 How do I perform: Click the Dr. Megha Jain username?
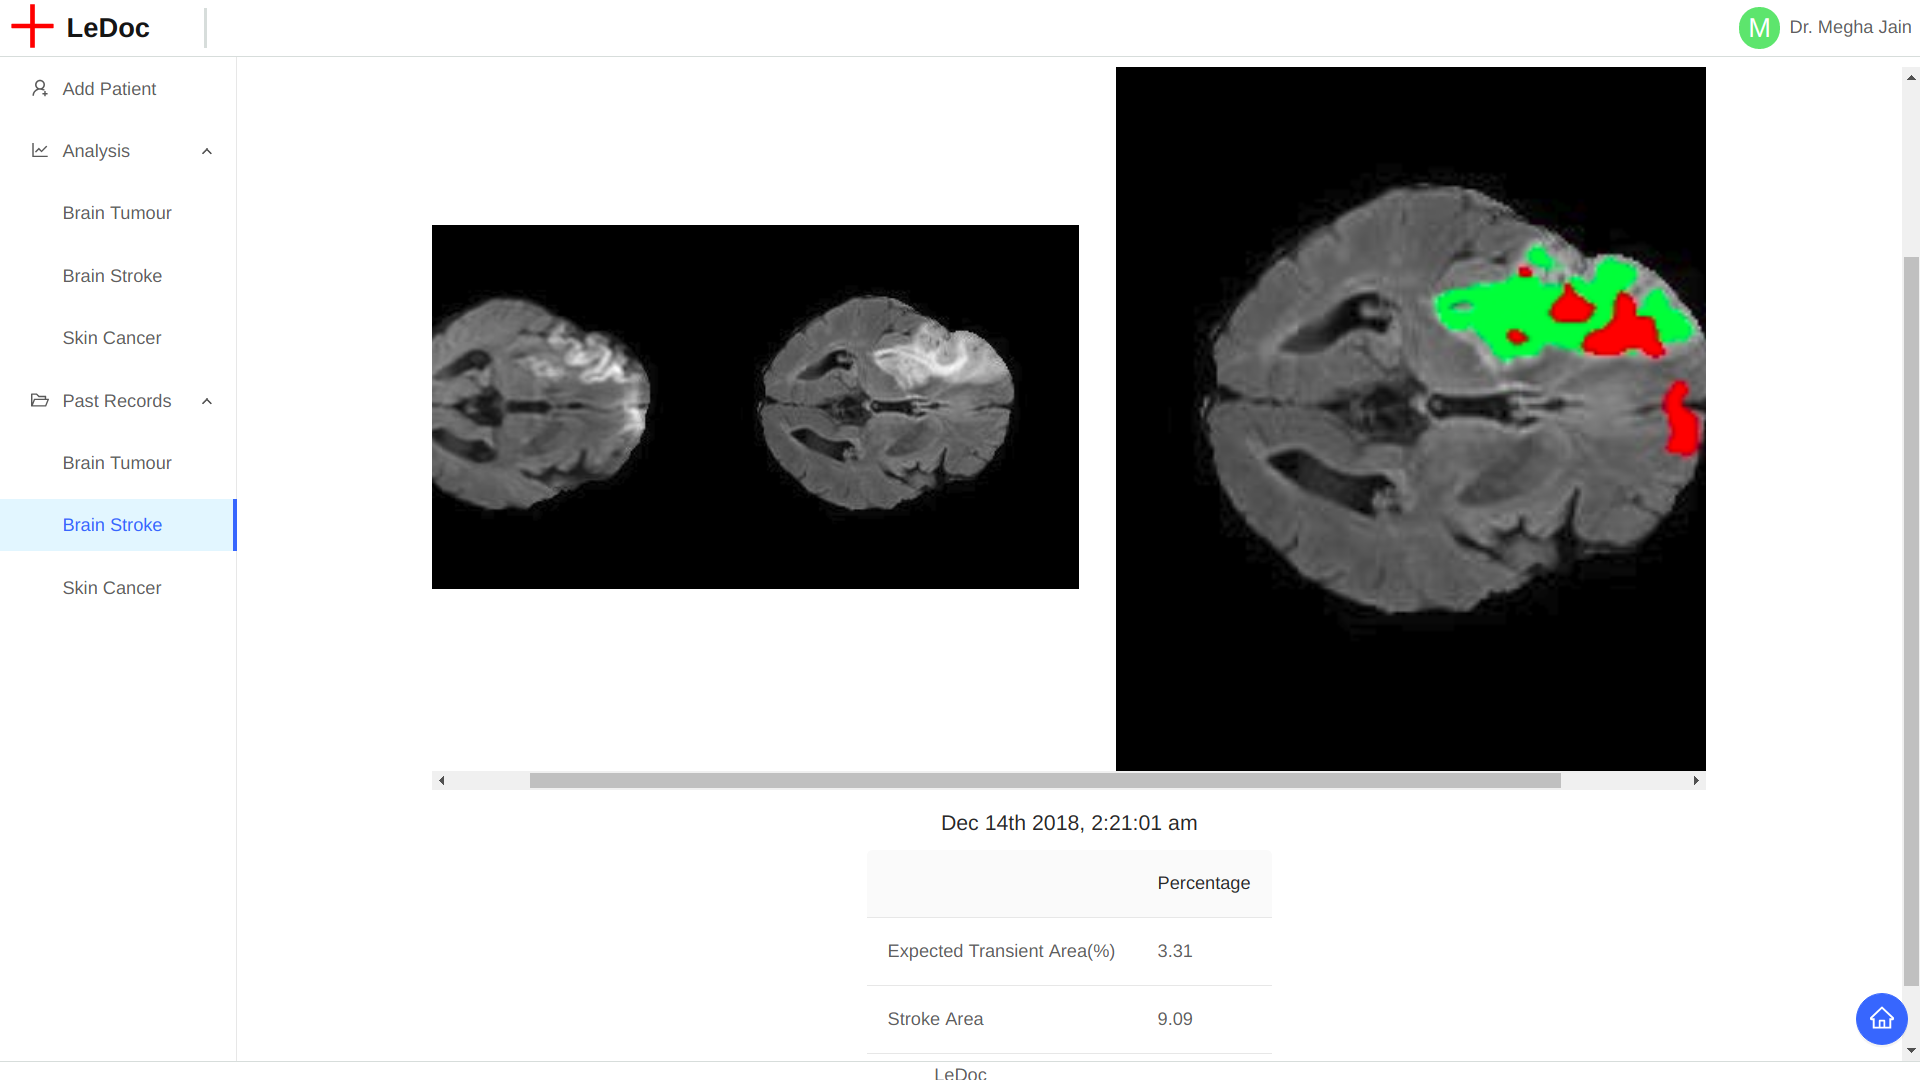pyautogui.click(x=1850, y=28)
